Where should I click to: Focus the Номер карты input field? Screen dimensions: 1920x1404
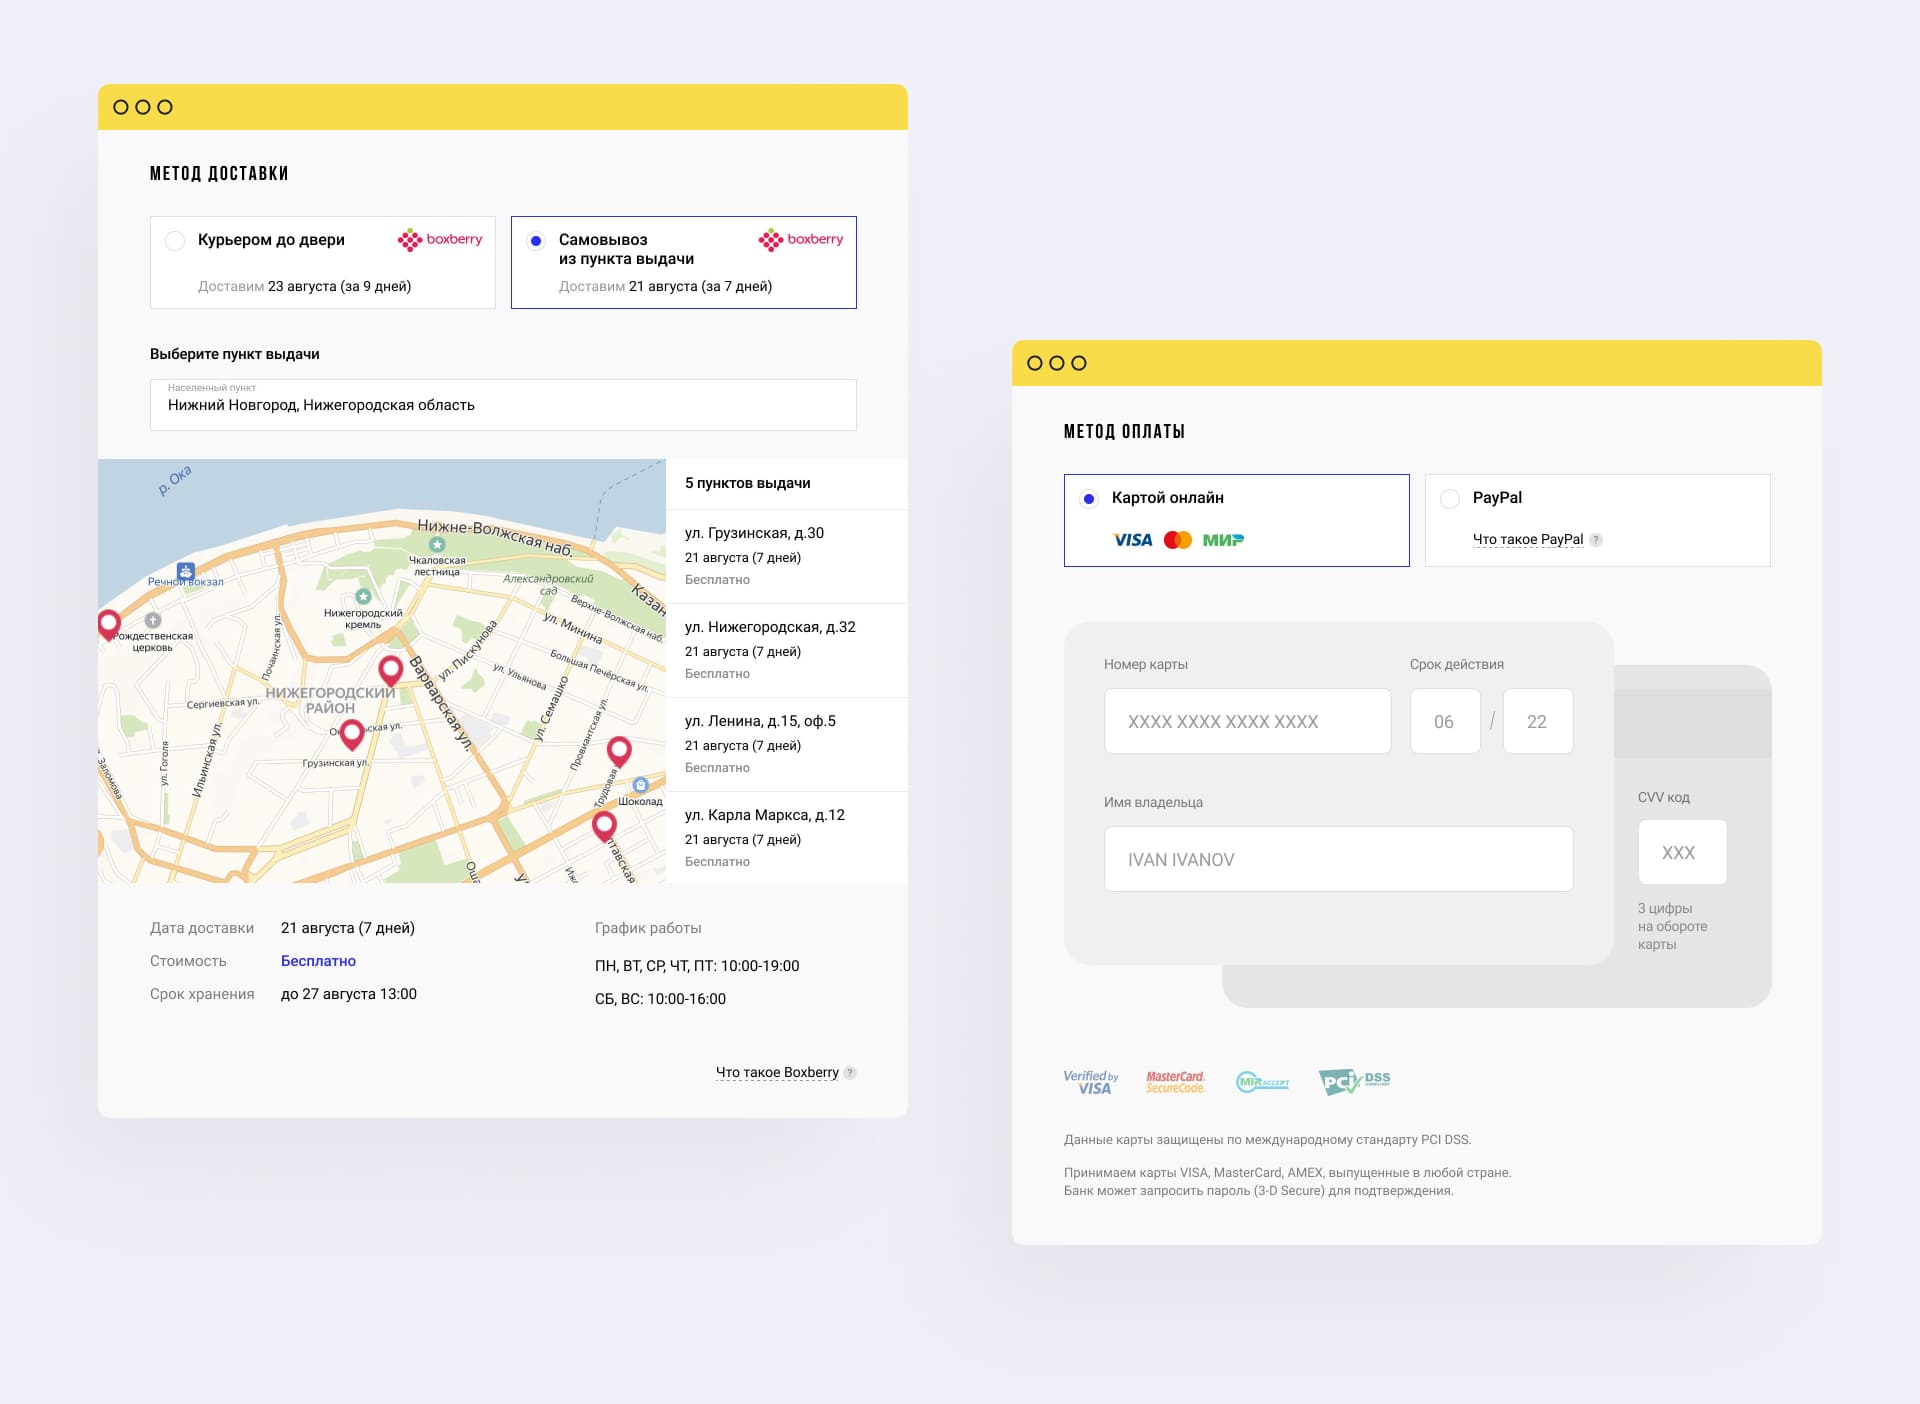(1247, 721)
